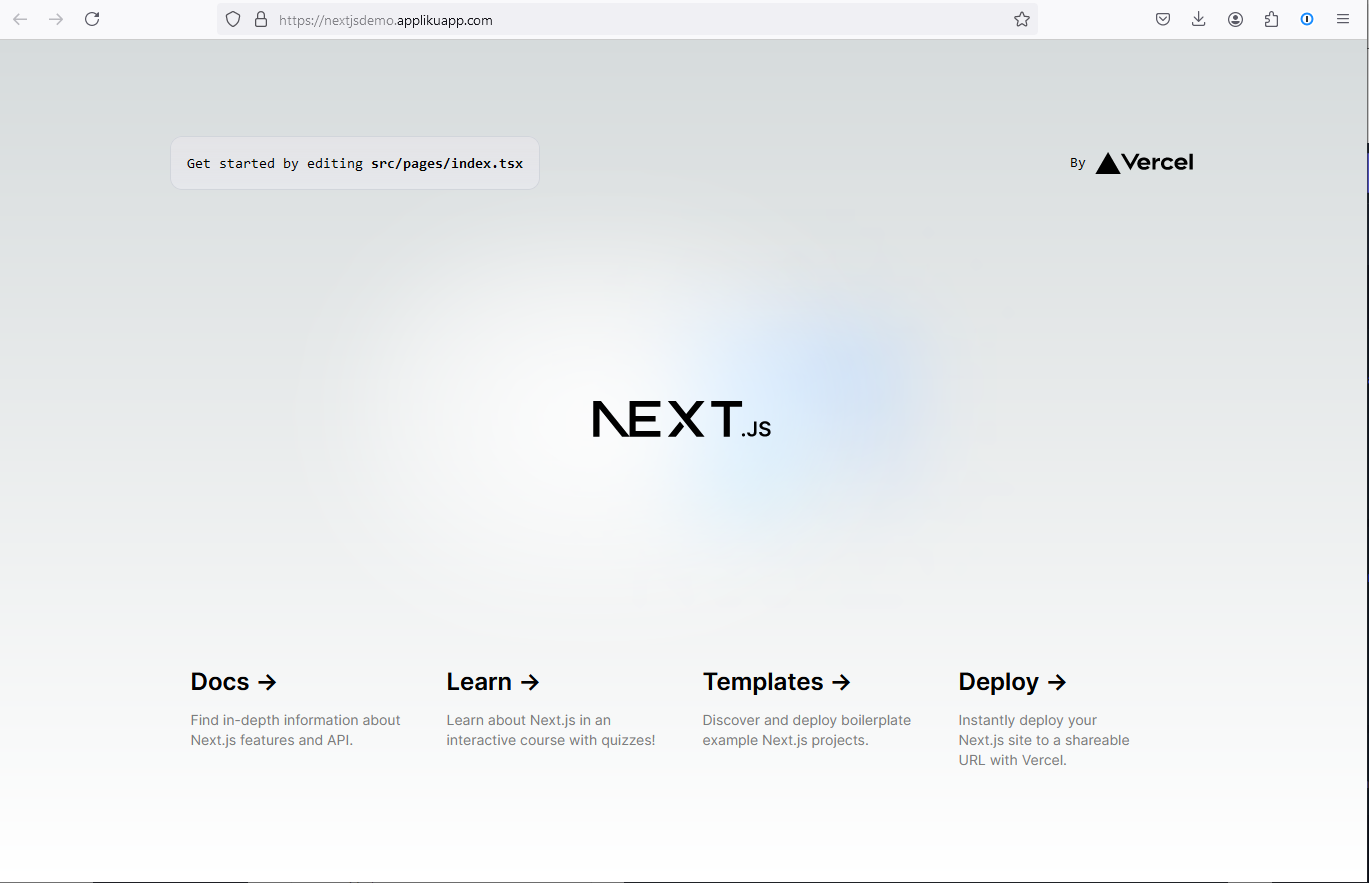Click the padlock site security icon
The height and width of the screenshot is (883, 1369).
(261, 19)
